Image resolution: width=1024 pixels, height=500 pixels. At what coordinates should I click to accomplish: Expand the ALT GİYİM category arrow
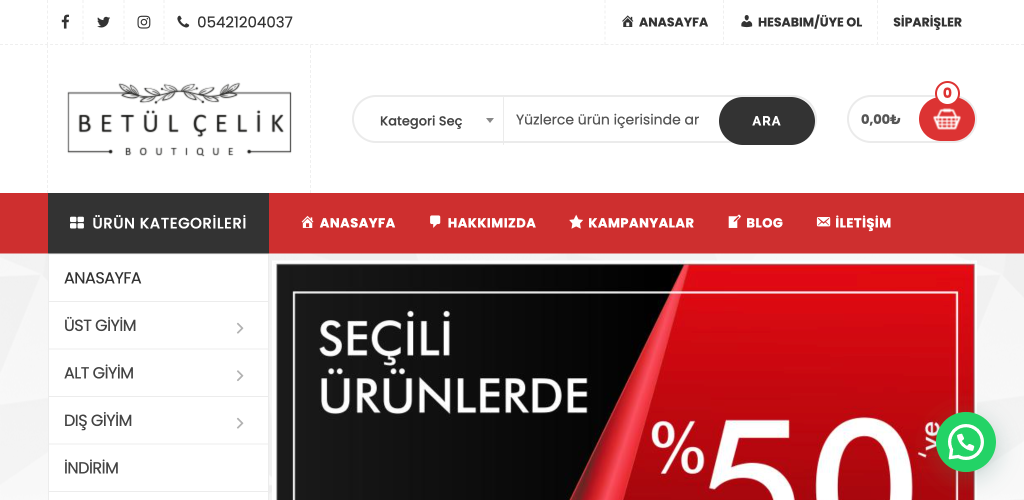pyautogui.click(x=240, y=375)
